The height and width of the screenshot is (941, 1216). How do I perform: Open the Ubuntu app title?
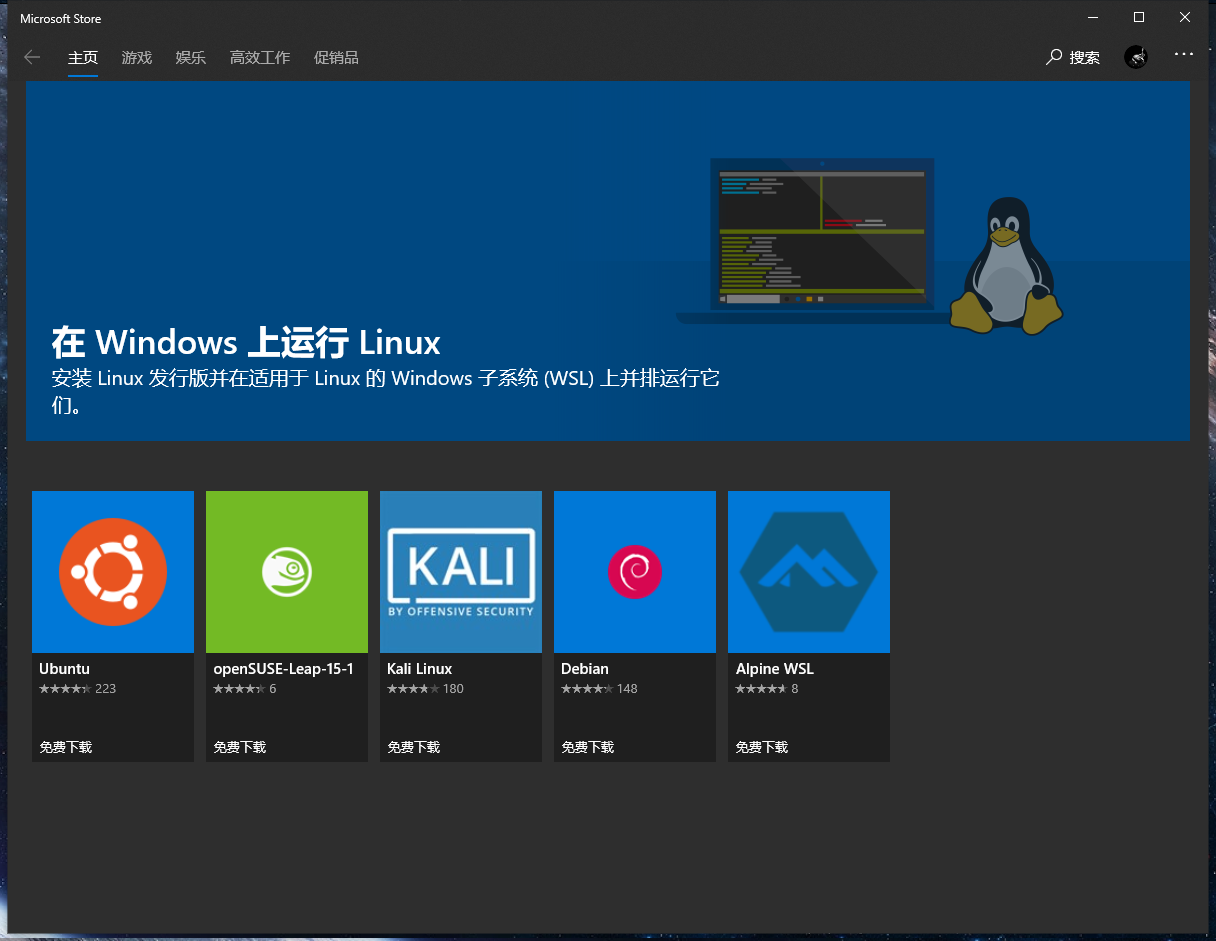point(65,668)
